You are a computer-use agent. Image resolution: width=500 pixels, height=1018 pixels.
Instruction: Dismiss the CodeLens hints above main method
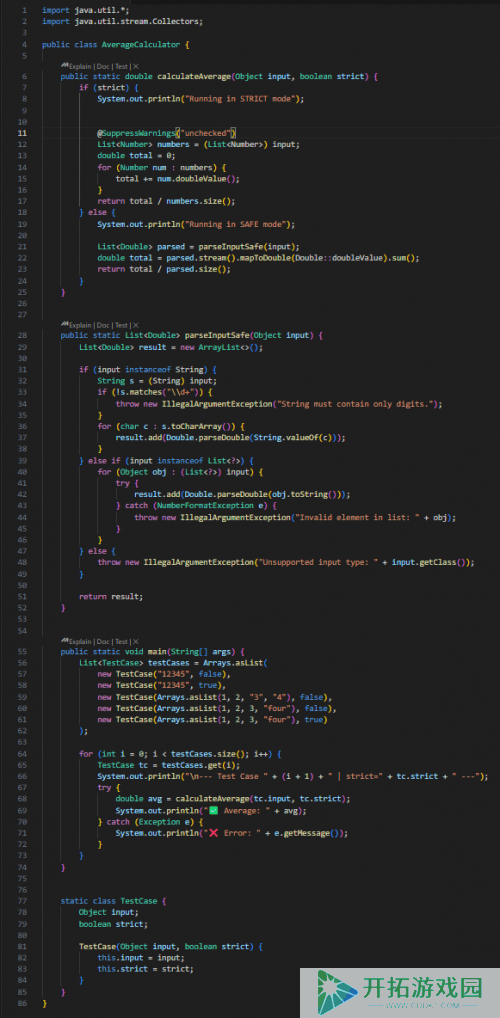tap(136, 641)
